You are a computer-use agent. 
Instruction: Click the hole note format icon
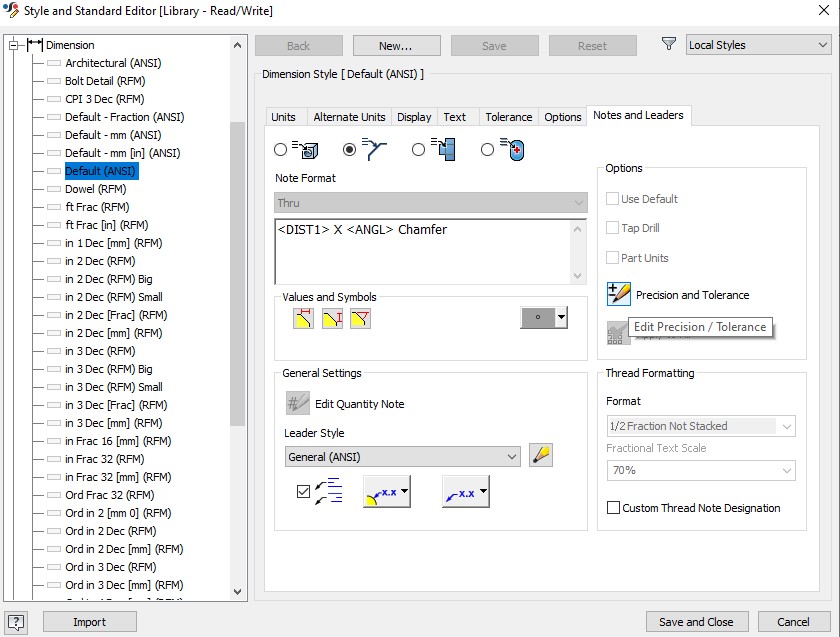(305, 149)
